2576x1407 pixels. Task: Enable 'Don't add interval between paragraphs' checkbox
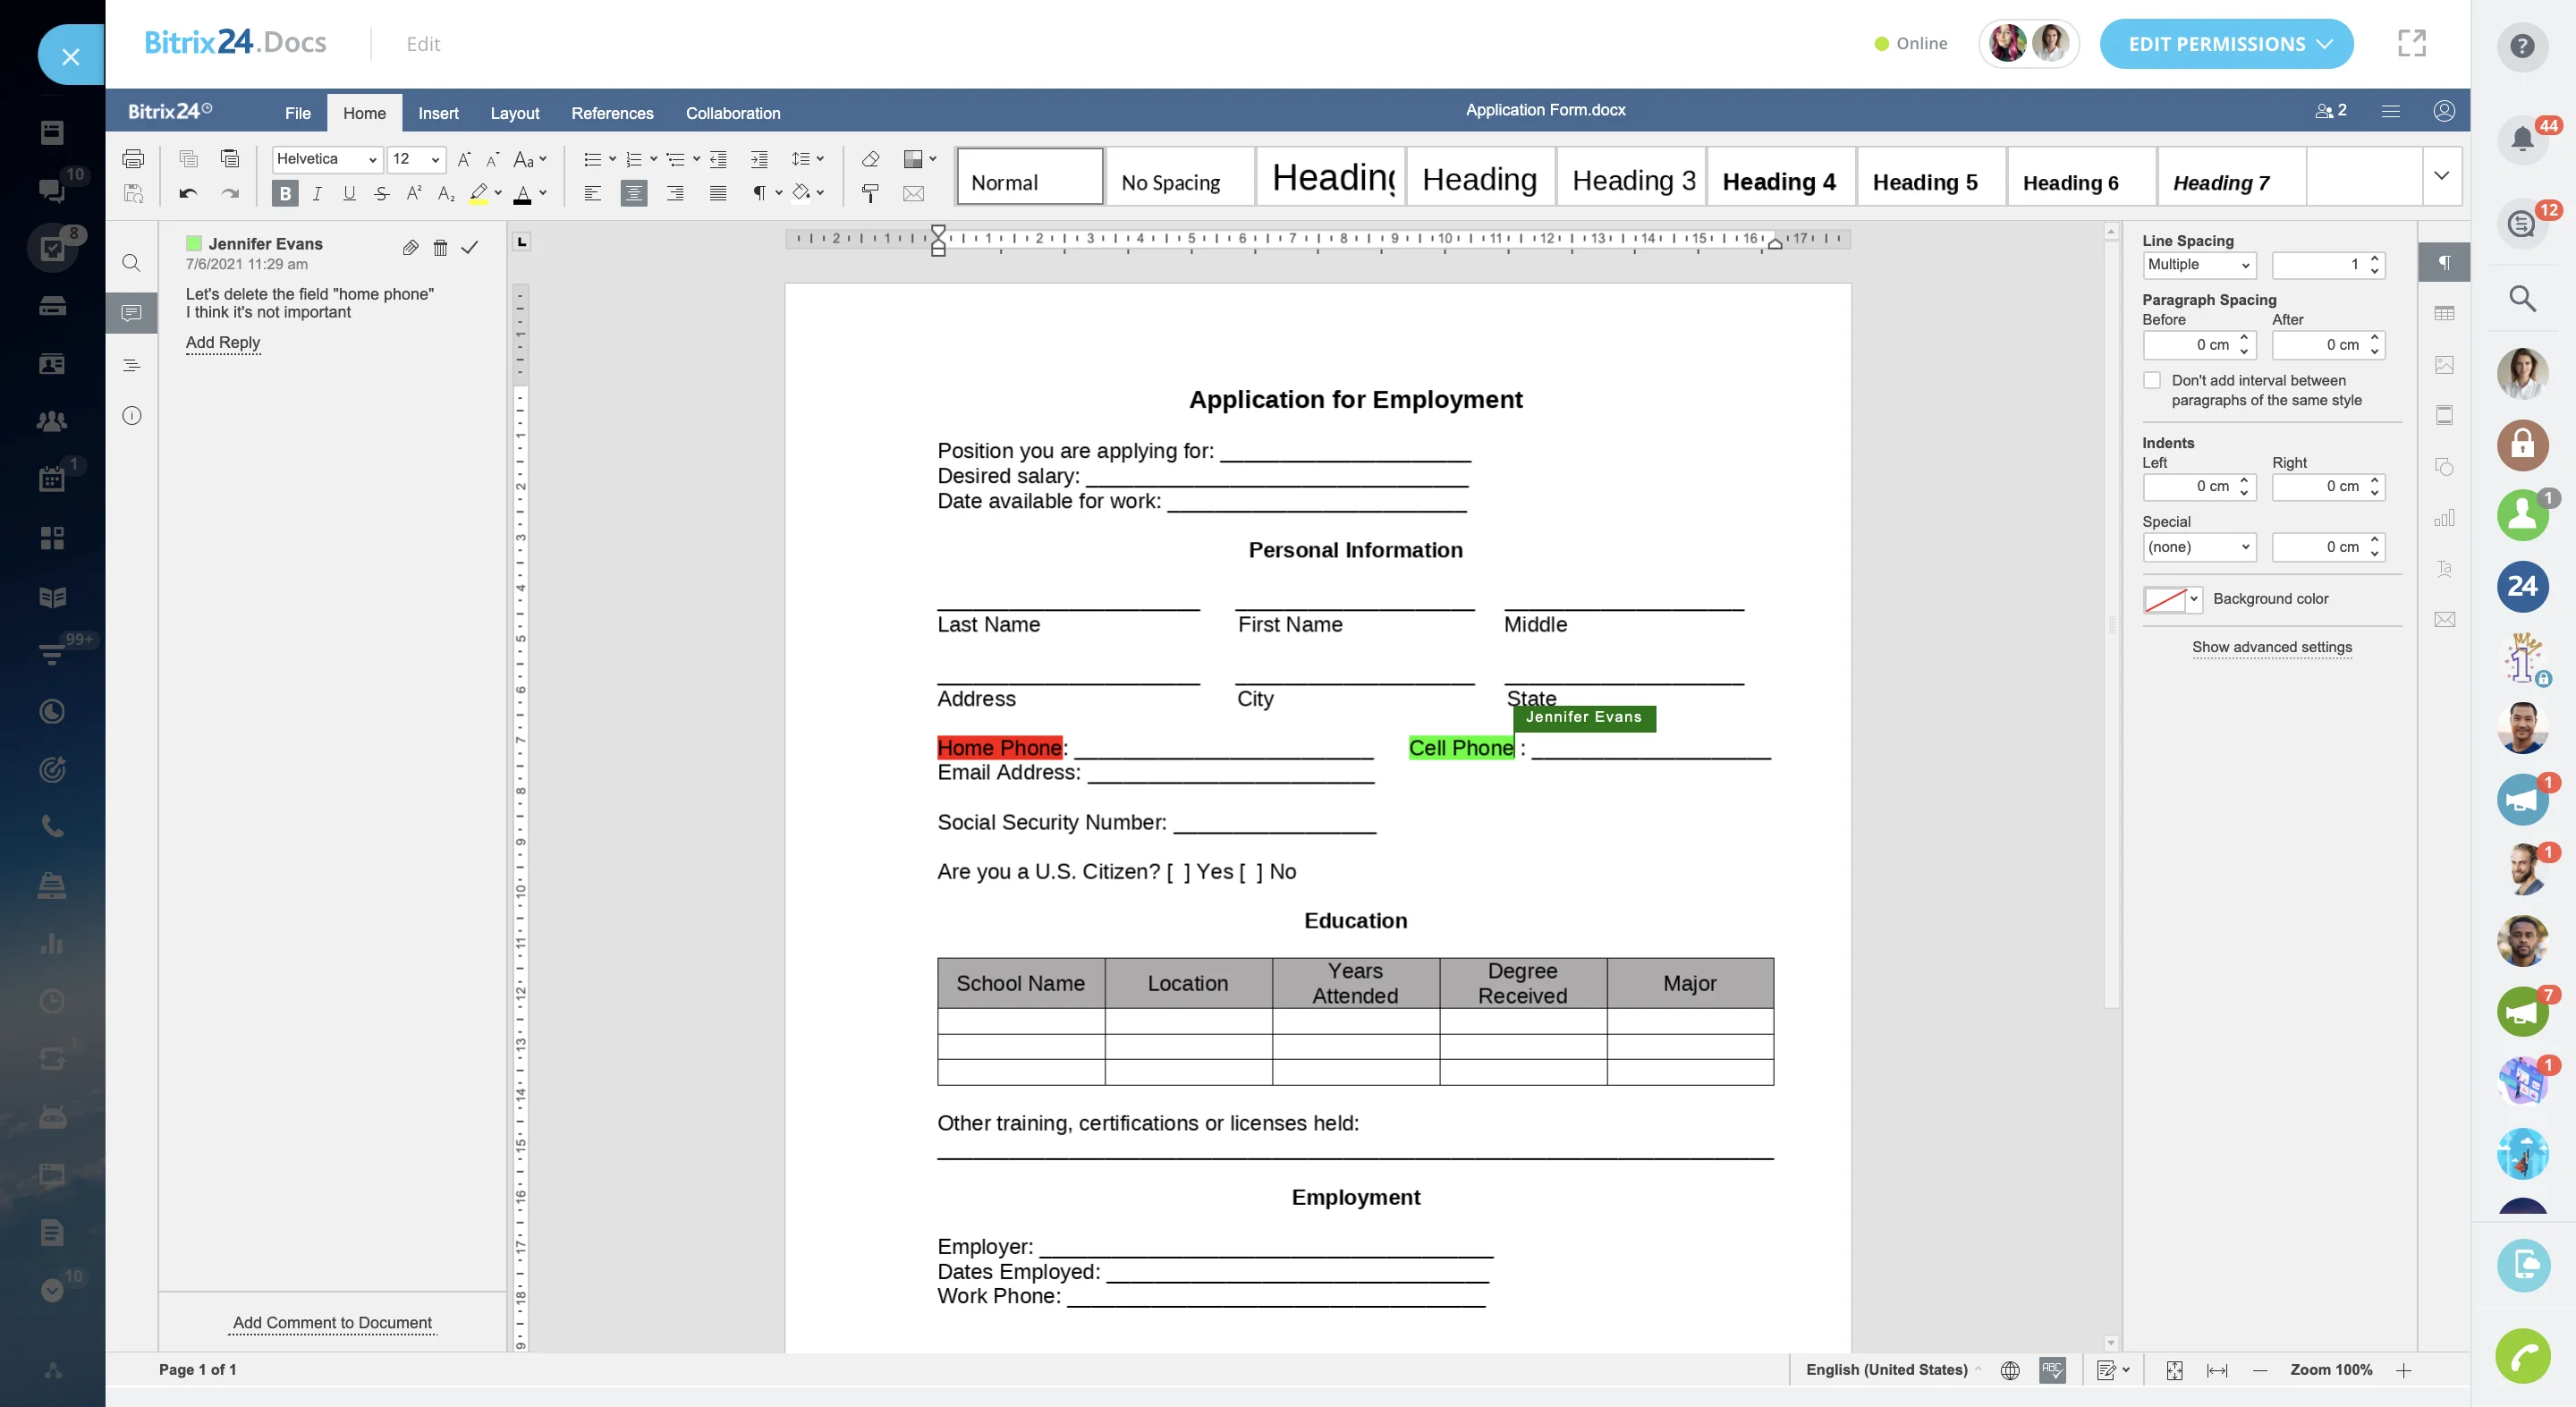pos(2152,381)
